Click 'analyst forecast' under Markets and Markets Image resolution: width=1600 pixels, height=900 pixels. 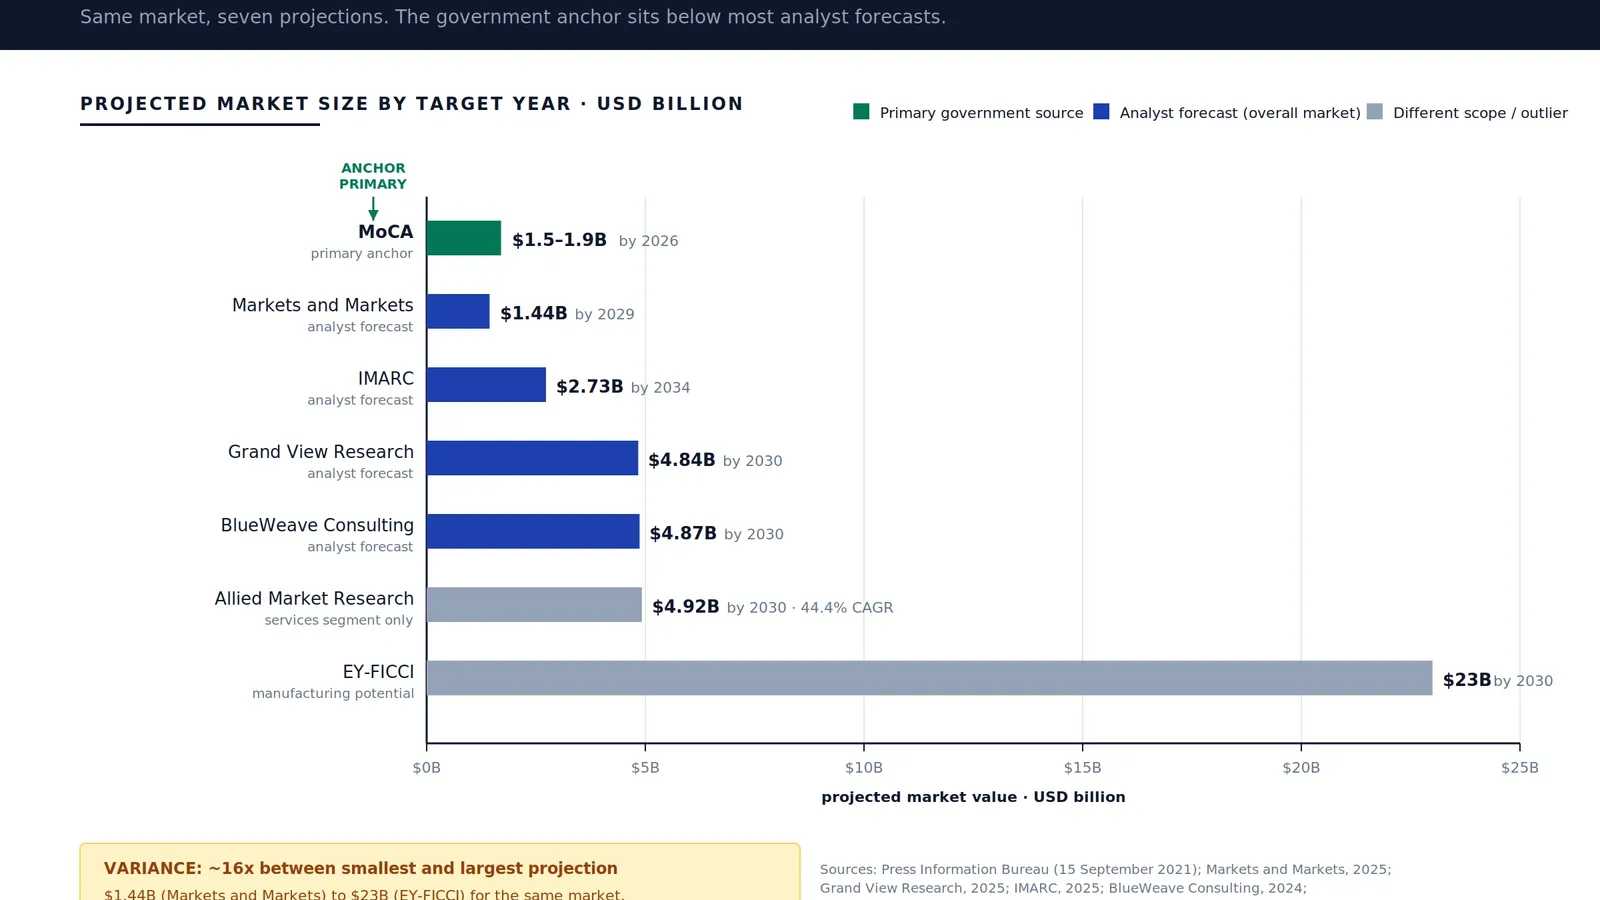pos(360,327)
